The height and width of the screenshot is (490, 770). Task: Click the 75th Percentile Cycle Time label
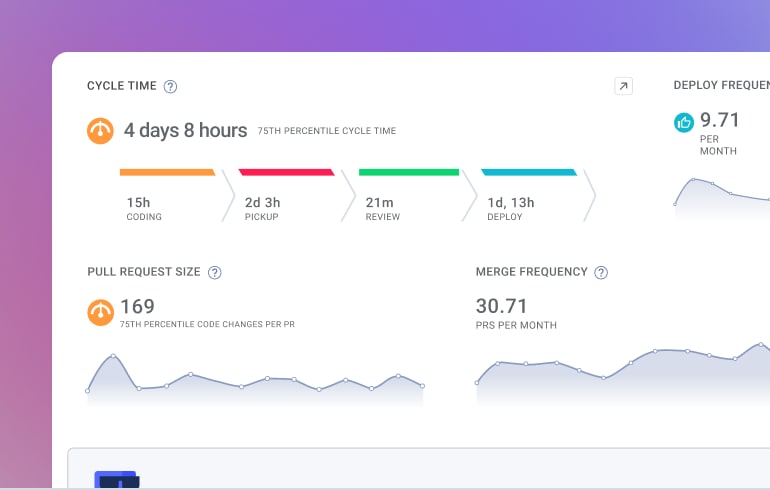click(327, 131)
